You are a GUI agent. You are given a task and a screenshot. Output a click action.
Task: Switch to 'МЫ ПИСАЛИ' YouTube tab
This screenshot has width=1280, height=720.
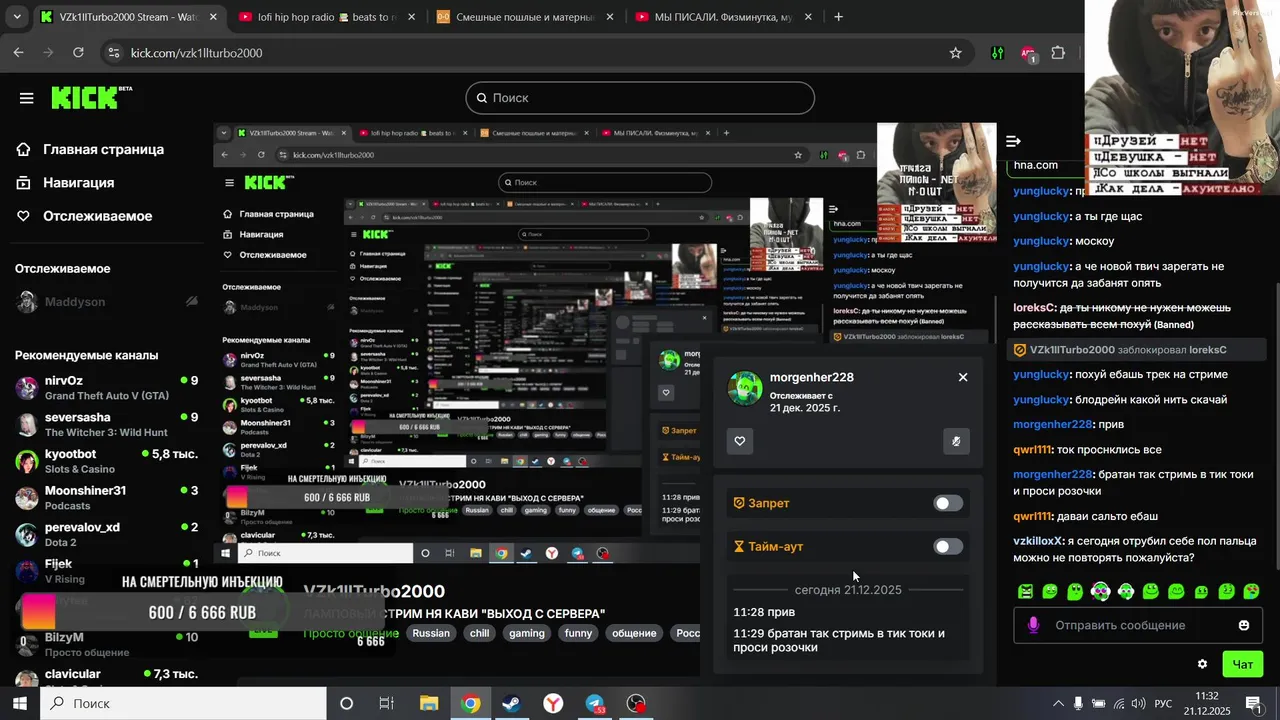tap(722, 17)
